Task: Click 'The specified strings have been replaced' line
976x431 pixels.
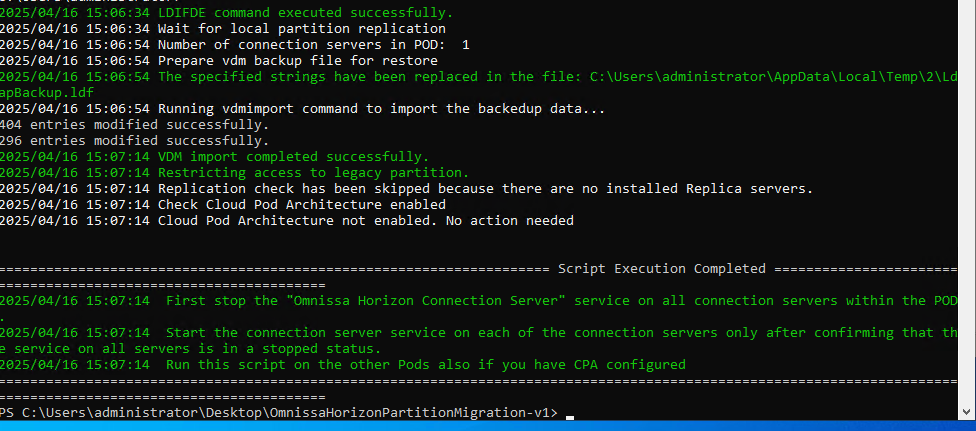Action: click(479, 77)
